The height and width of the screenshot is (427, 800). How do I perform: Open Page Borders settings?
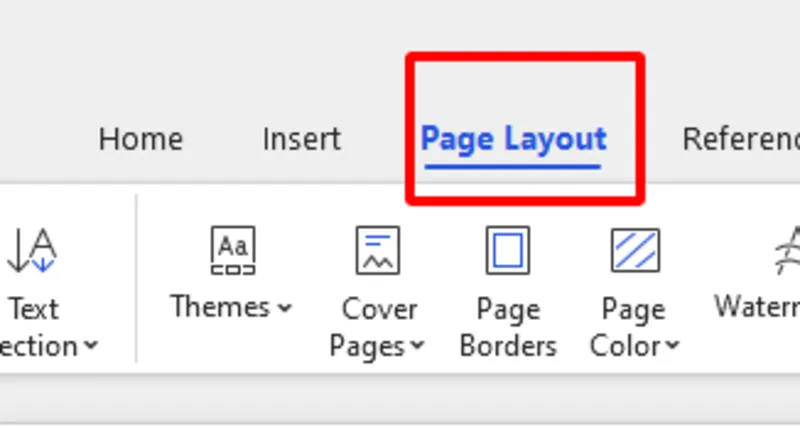click(508, 292)
